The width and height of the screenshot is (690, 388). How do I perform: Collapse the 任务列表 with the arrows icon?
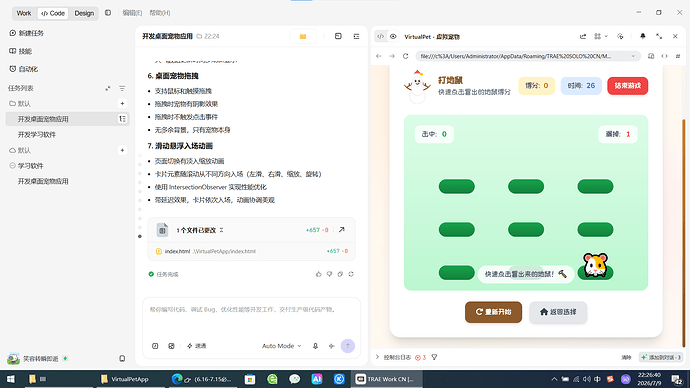(x=108, y=88)
